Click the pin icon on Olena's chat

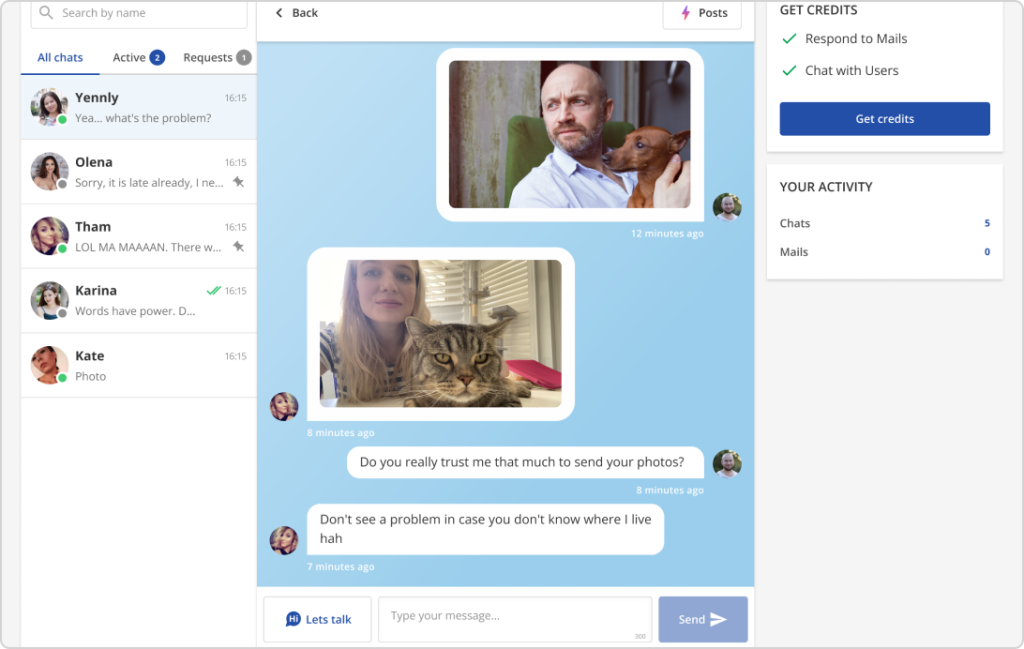[x=238, y=182]
